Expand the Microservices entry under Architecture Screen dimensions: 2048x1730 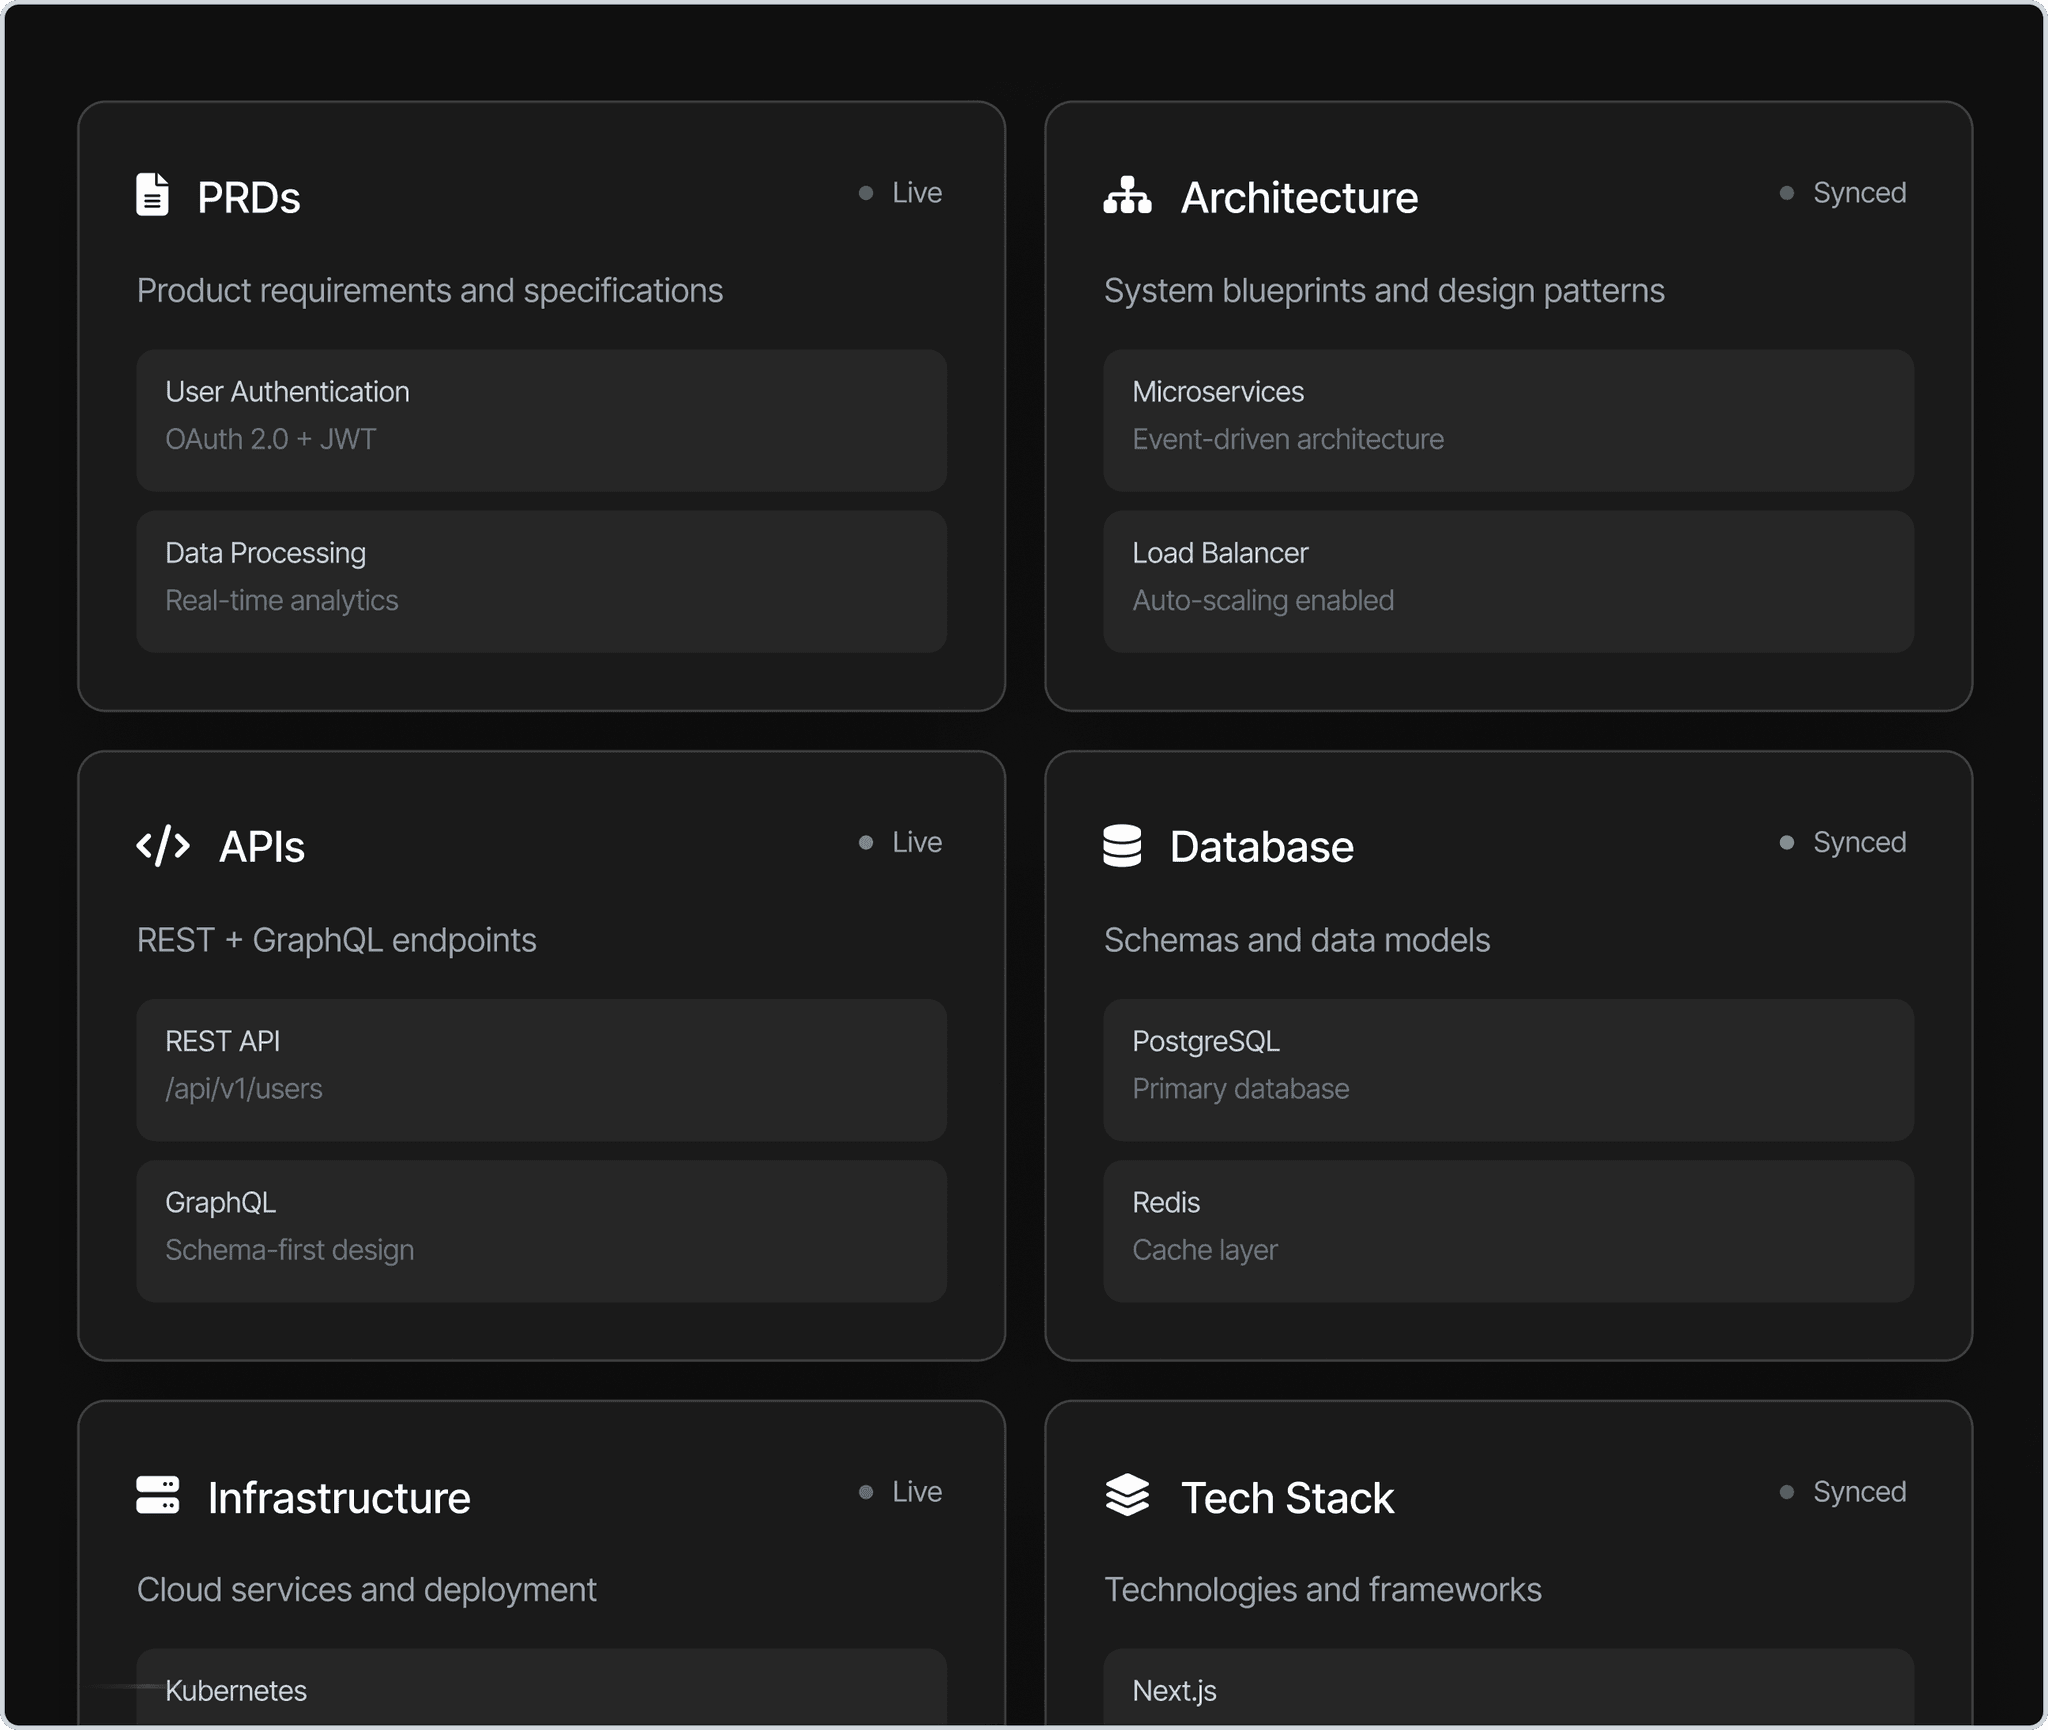tap(1509, 420)
